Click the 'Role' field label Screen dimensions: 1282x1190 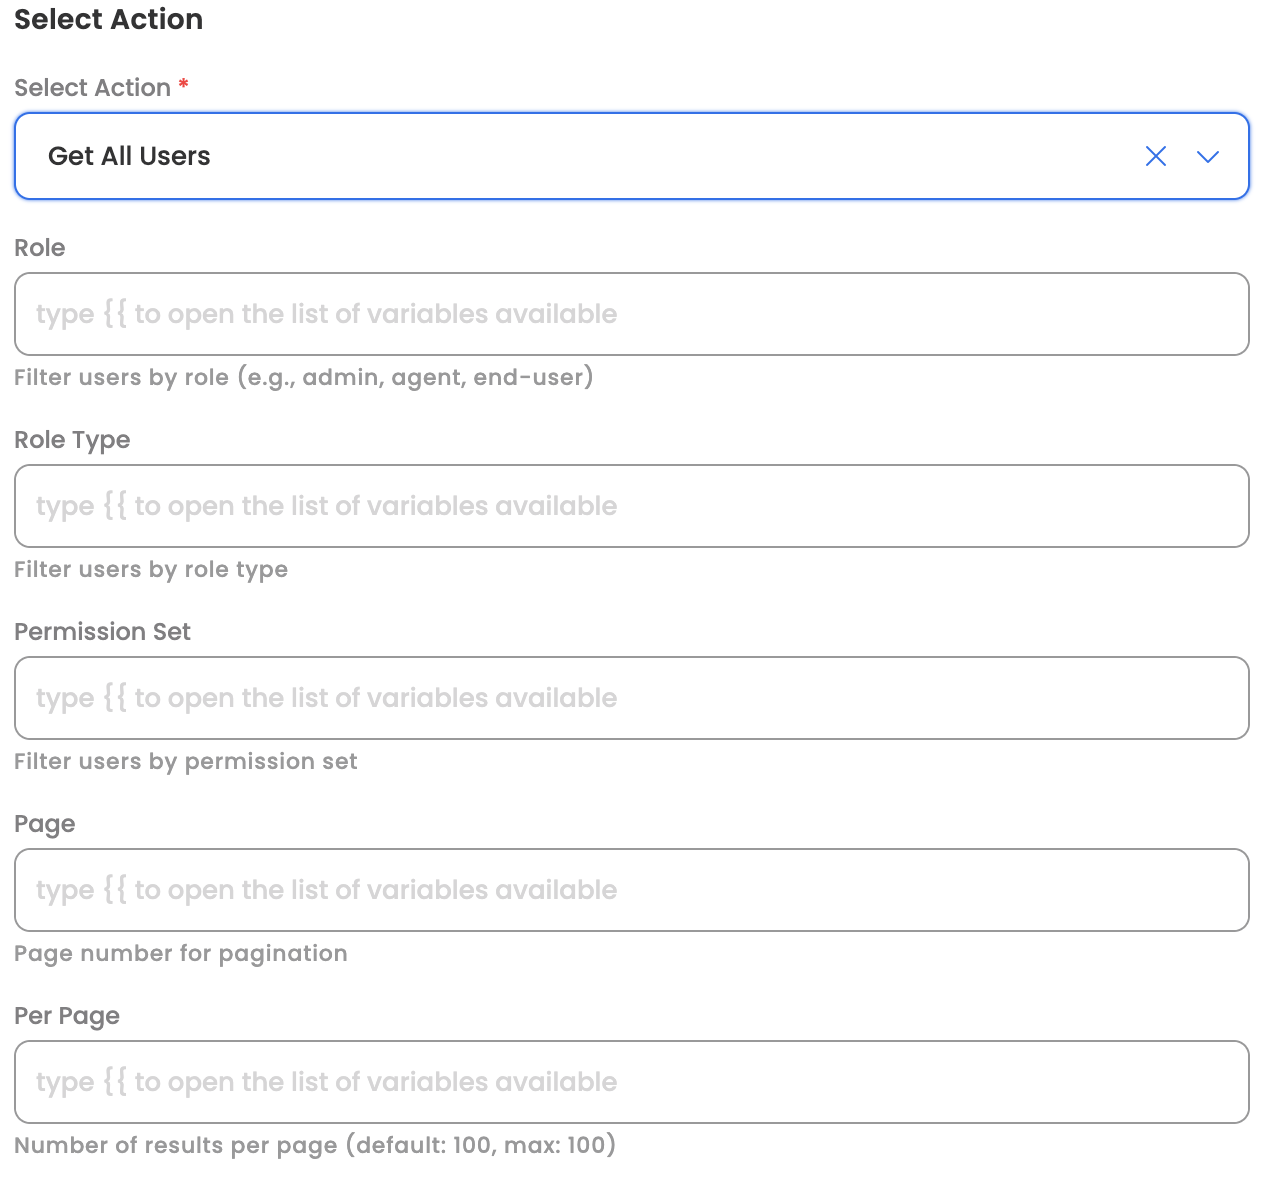[40, 248]
